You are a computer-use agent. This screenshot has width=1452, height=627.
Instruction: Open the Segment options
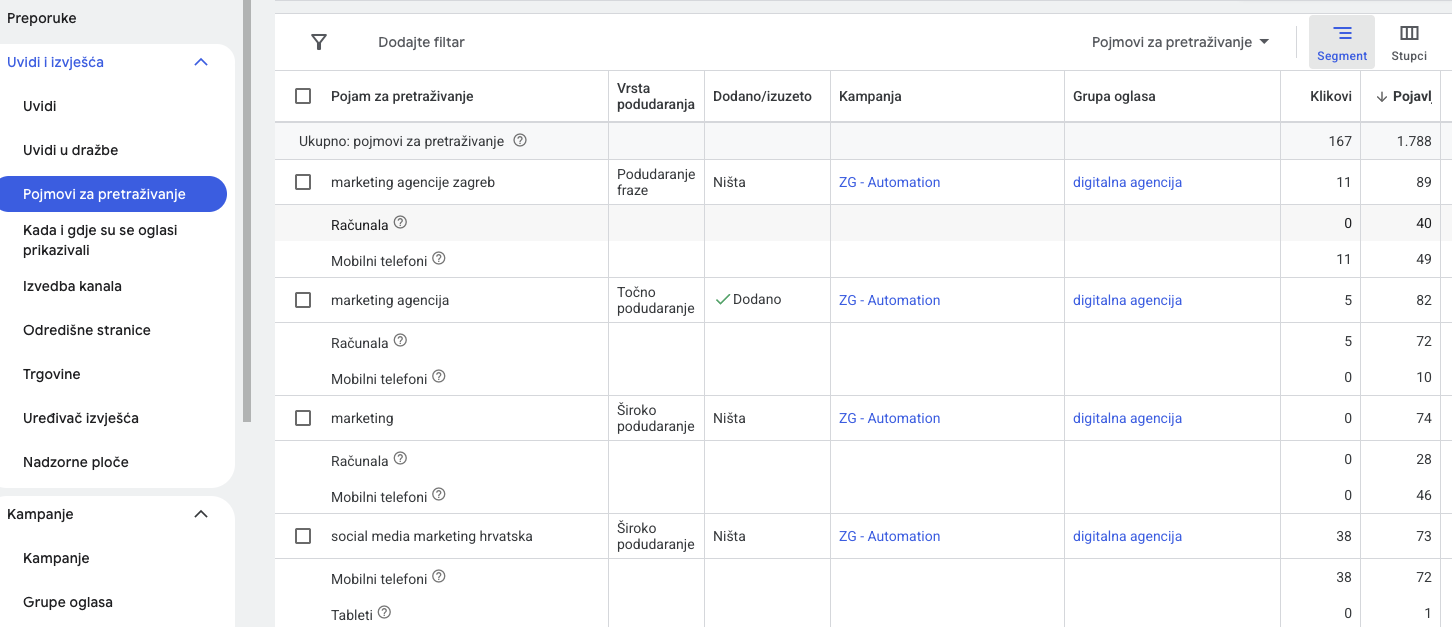[1341, 42]
